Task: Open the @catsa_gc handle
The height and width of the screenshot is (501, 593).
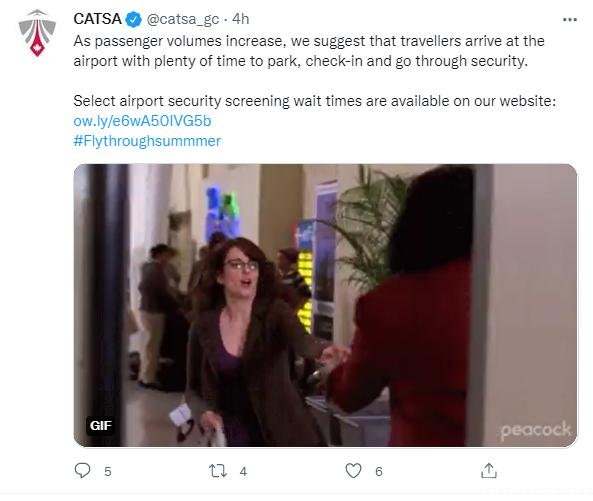Action: coord(183,19)
